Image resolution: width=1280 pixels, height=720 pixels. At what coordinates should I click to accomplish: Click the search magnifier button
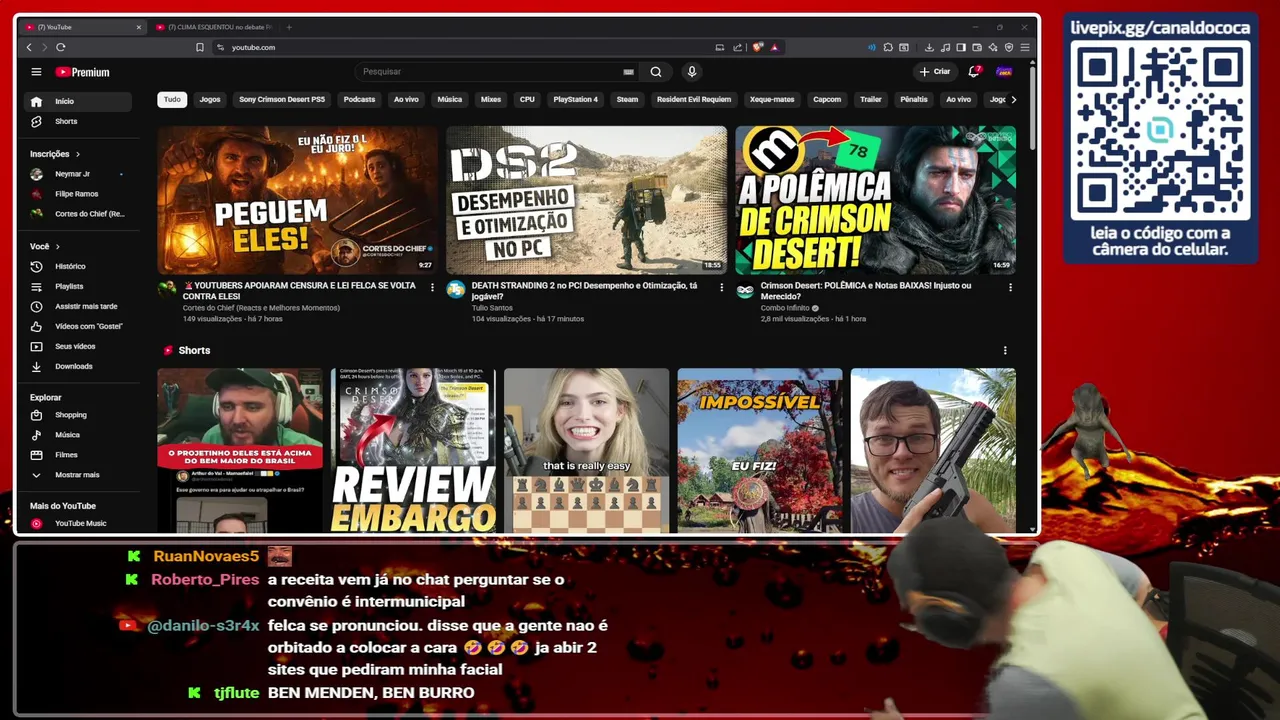pyautogui.click(x=656, y=72)
